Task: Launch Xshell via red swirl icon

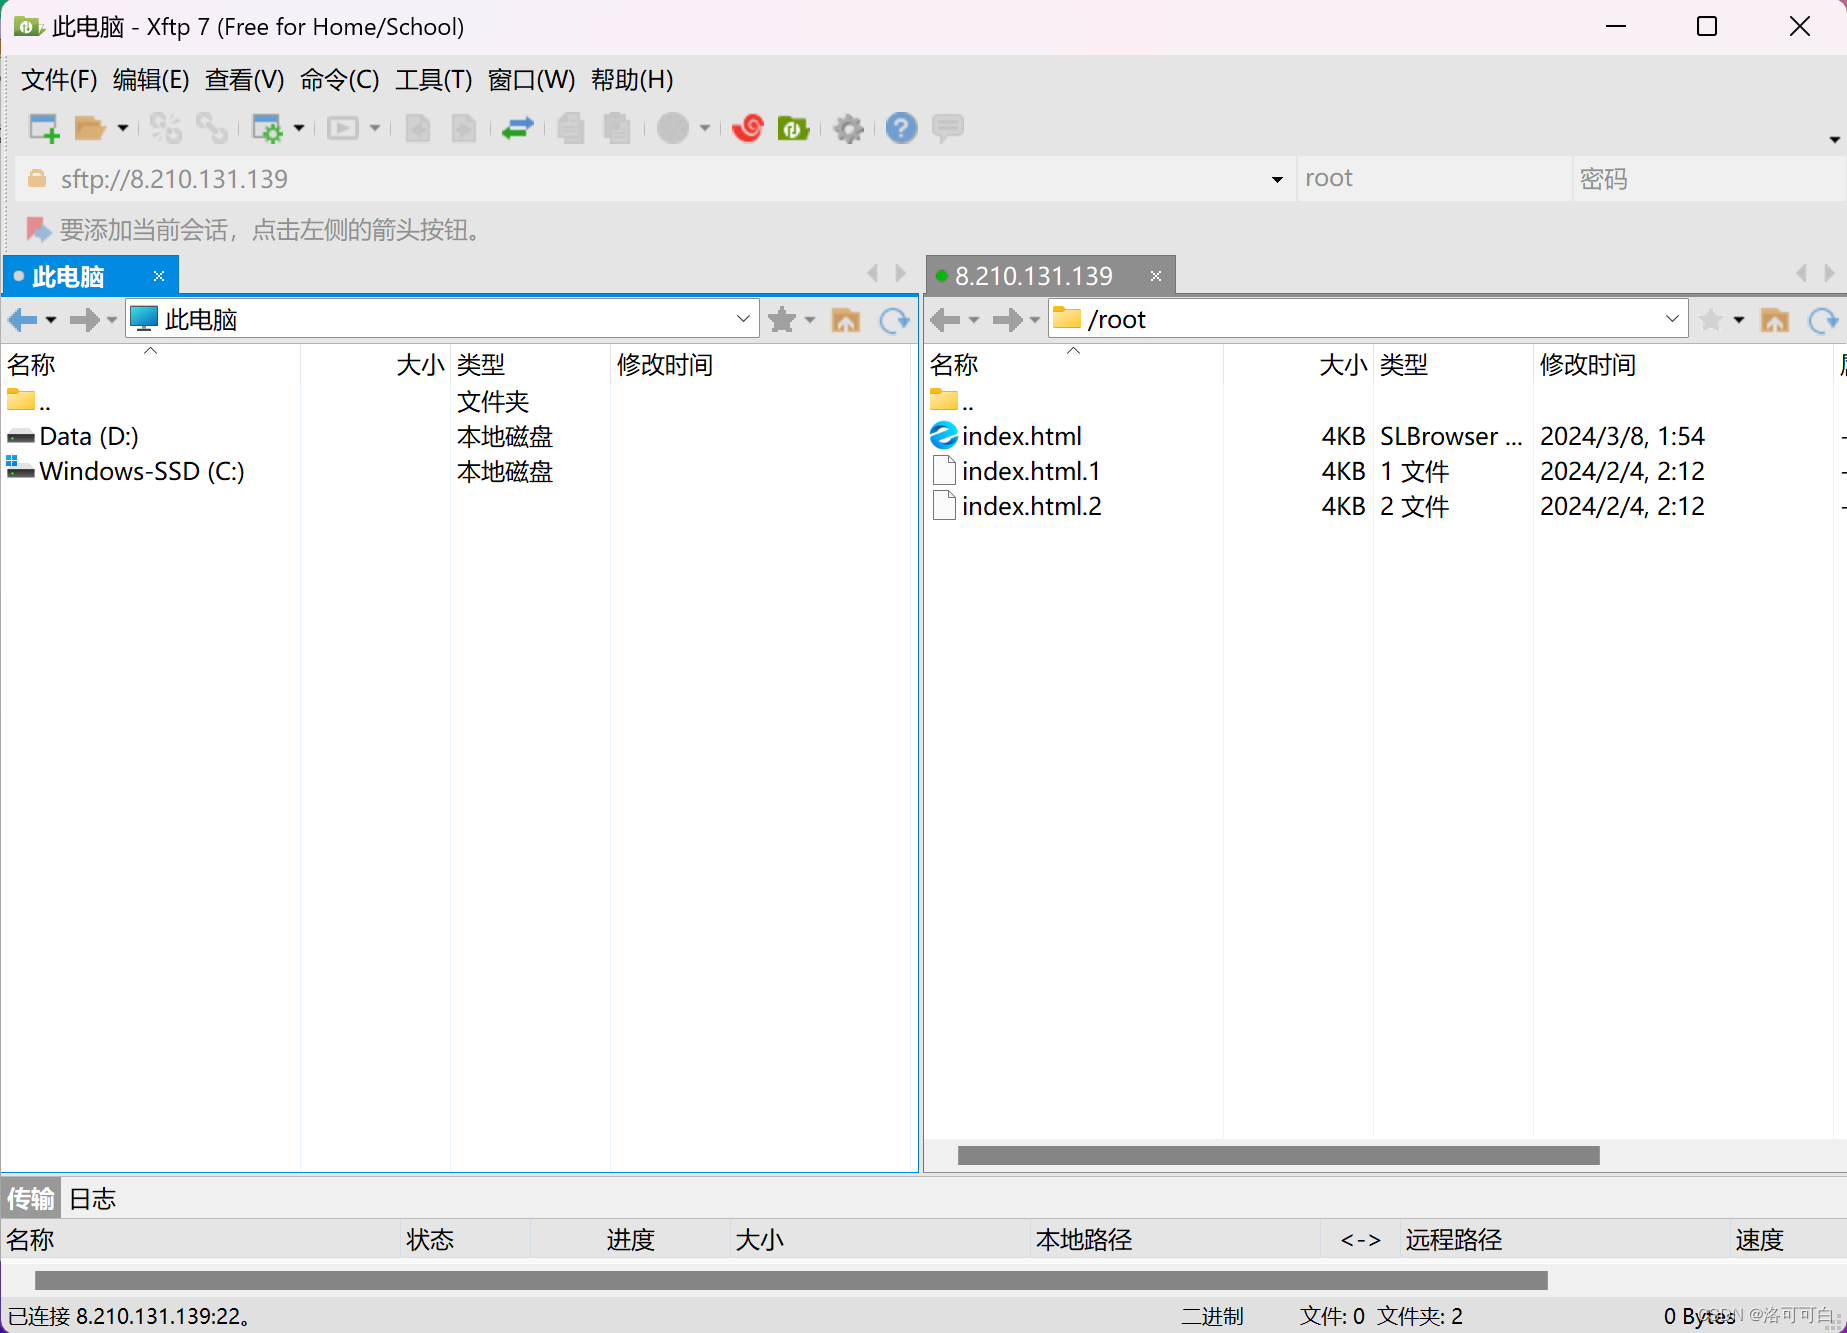Action: tap(748, 128)
